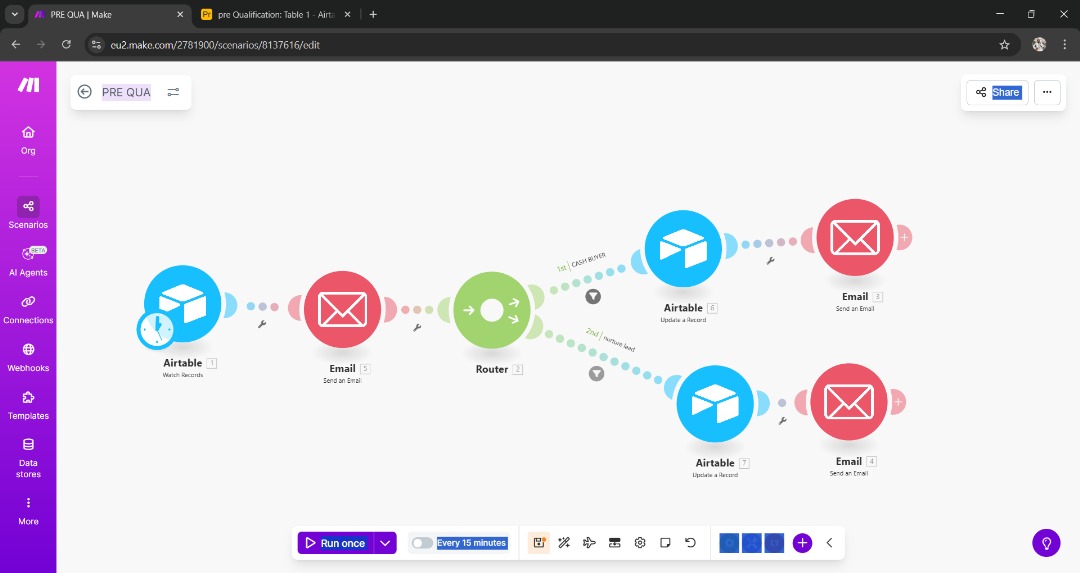Click the PRE QUA scenario name field
The image size is (1080, 573).
tap(126, 92)
